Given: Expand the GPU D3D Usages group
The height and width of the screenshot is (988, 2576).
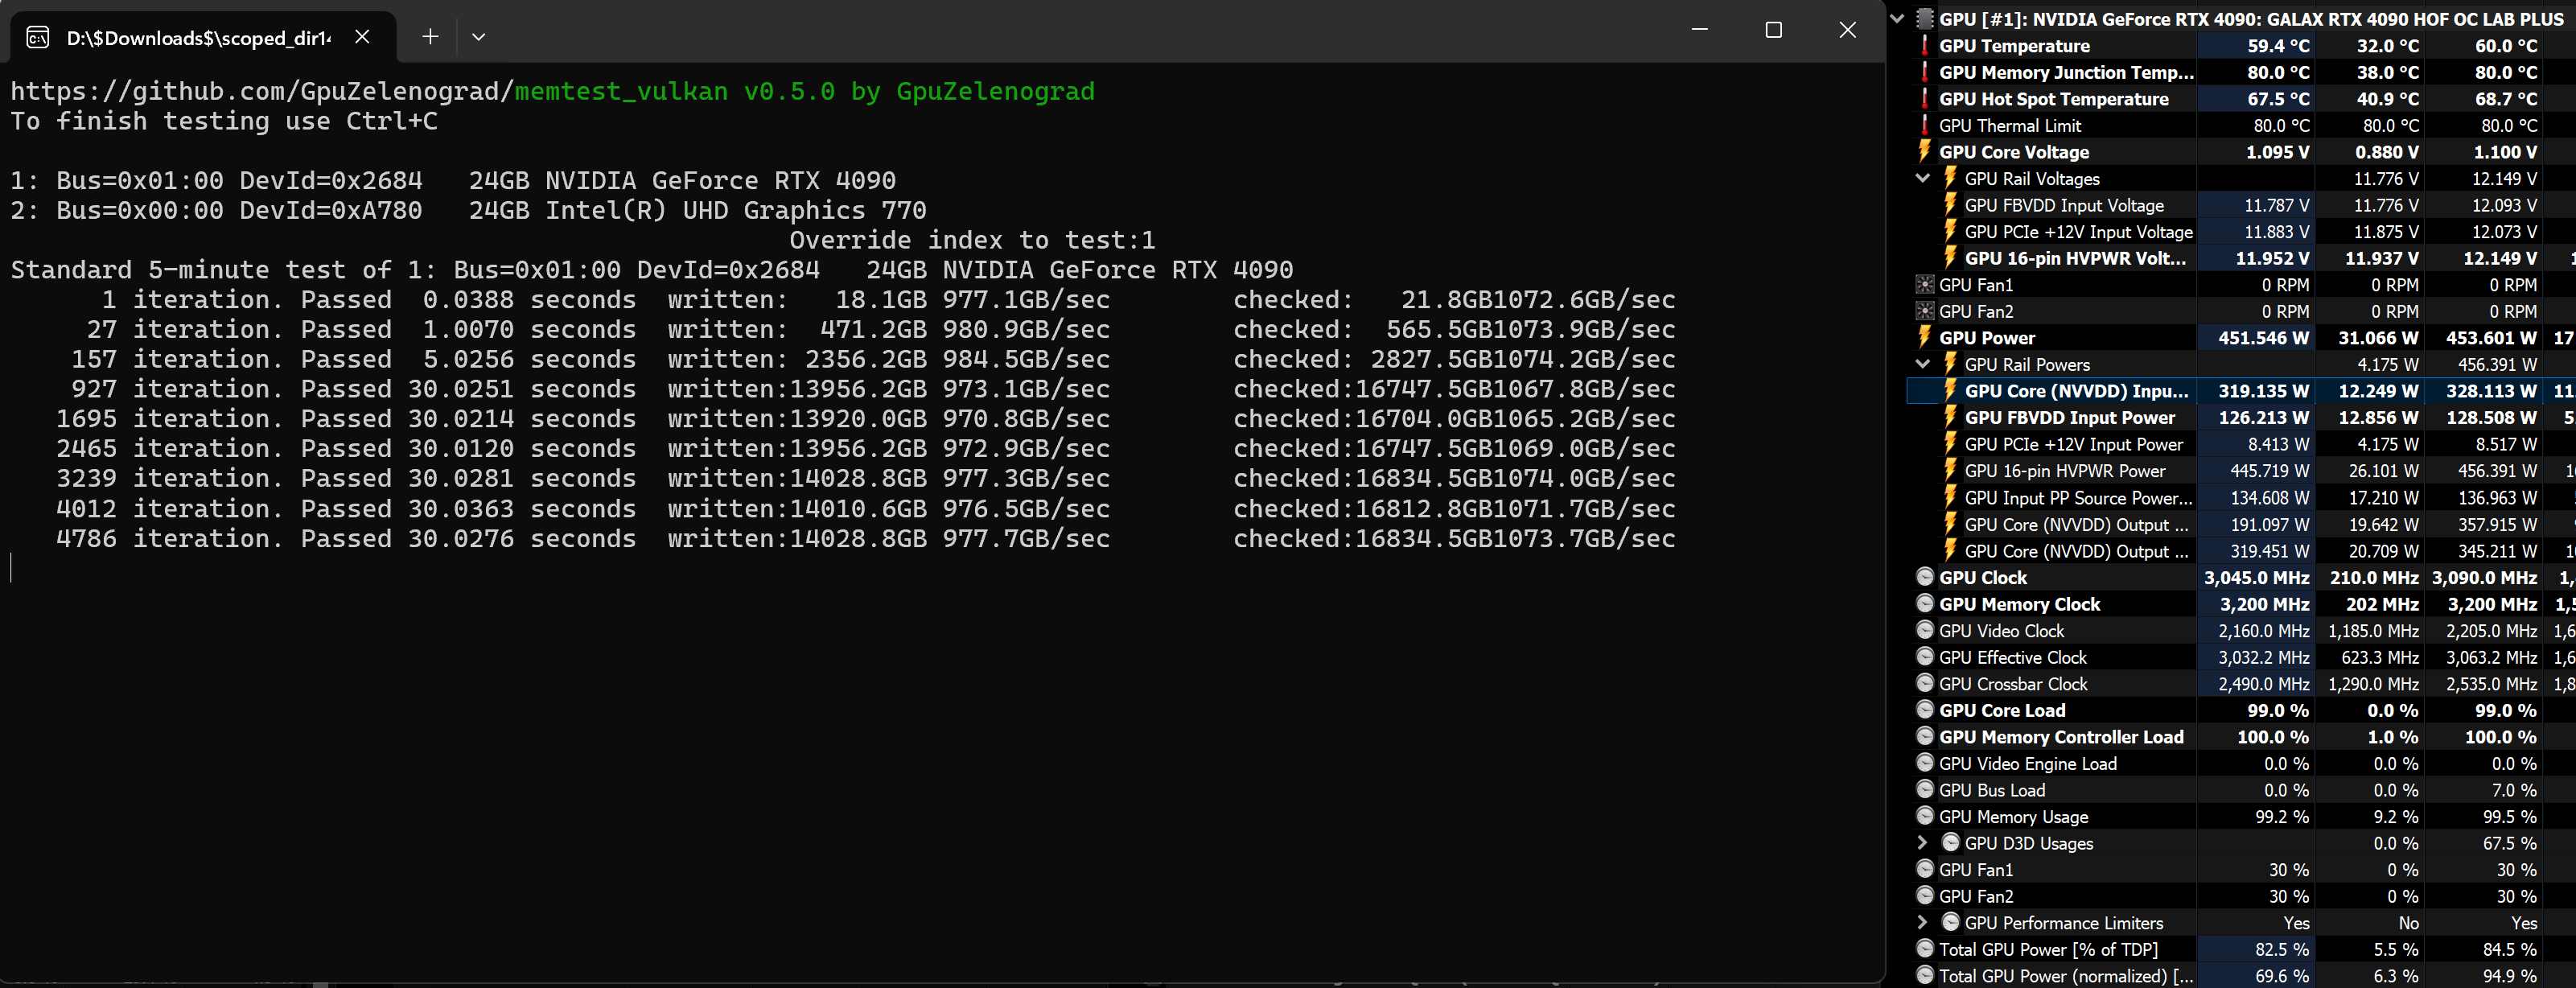Looking at the screenshot, I should [x=1922, y=842].
